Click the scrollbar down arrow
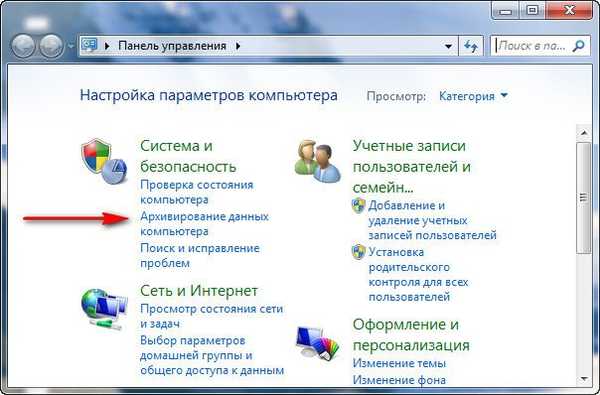Viewport: 600px width, 395px height. coord(584,379)
